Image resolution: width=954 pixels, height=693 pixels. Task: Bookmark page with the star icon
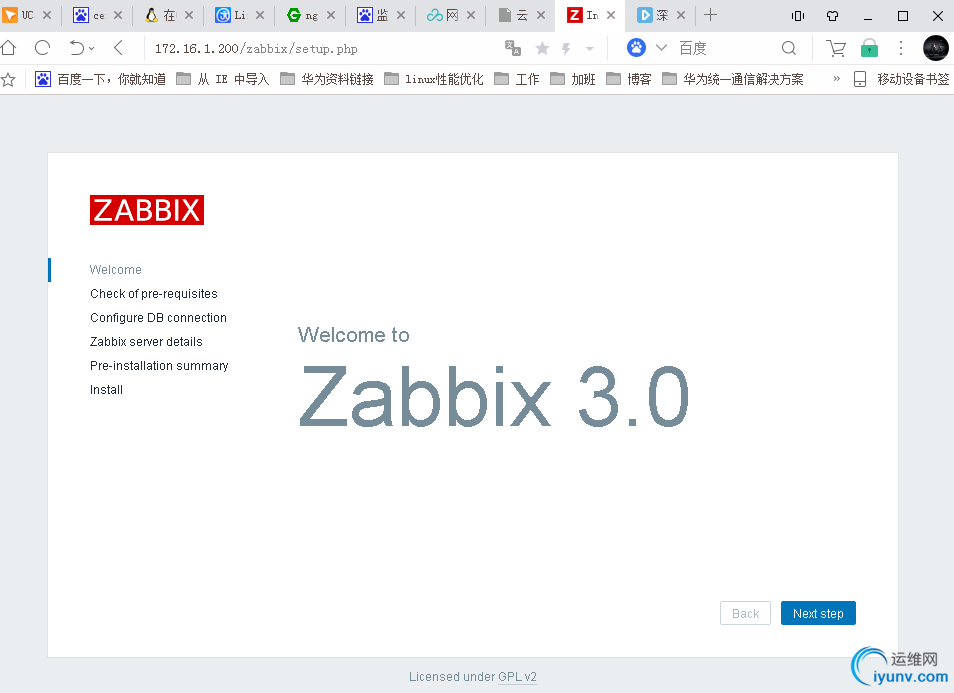[x=542, y=48]
